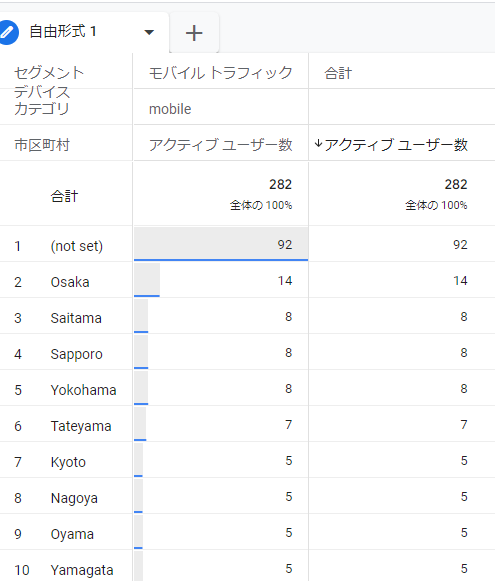Click the モバイル トラフィック segment header

click(220, 73)
